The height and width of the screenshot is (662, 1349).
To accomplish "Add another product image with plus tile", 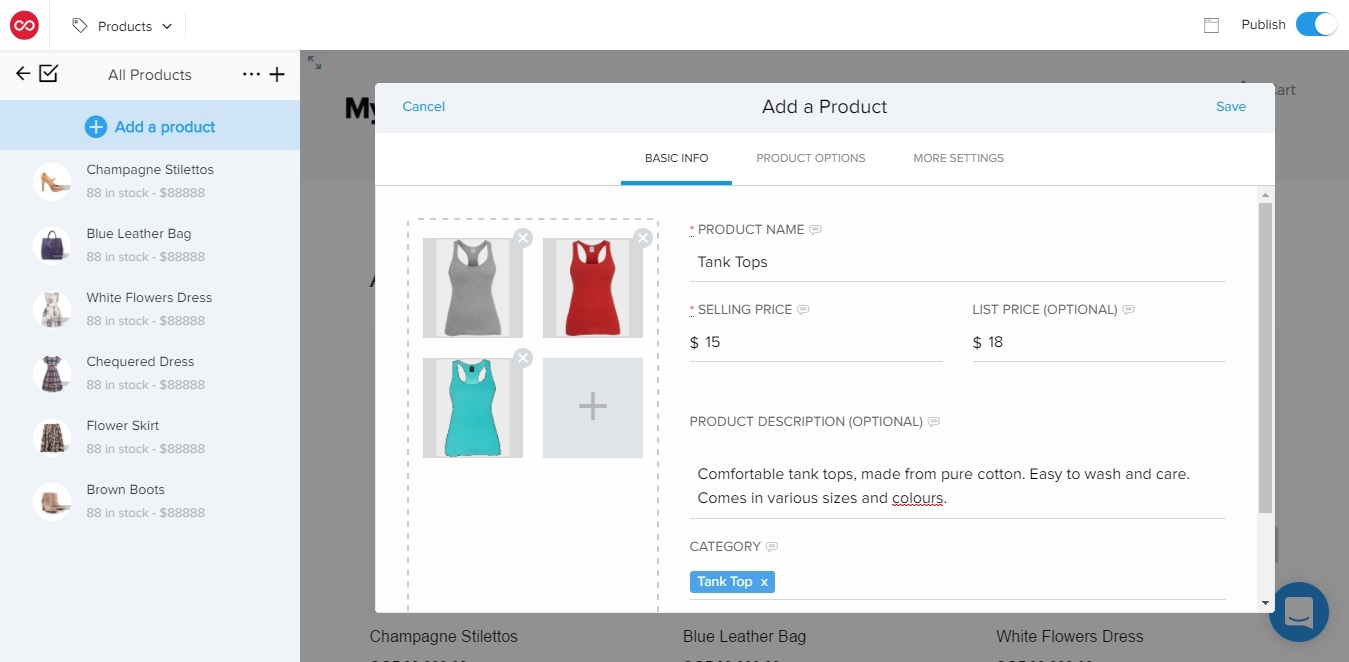I will pyautogui.click(x=593, y=408).
